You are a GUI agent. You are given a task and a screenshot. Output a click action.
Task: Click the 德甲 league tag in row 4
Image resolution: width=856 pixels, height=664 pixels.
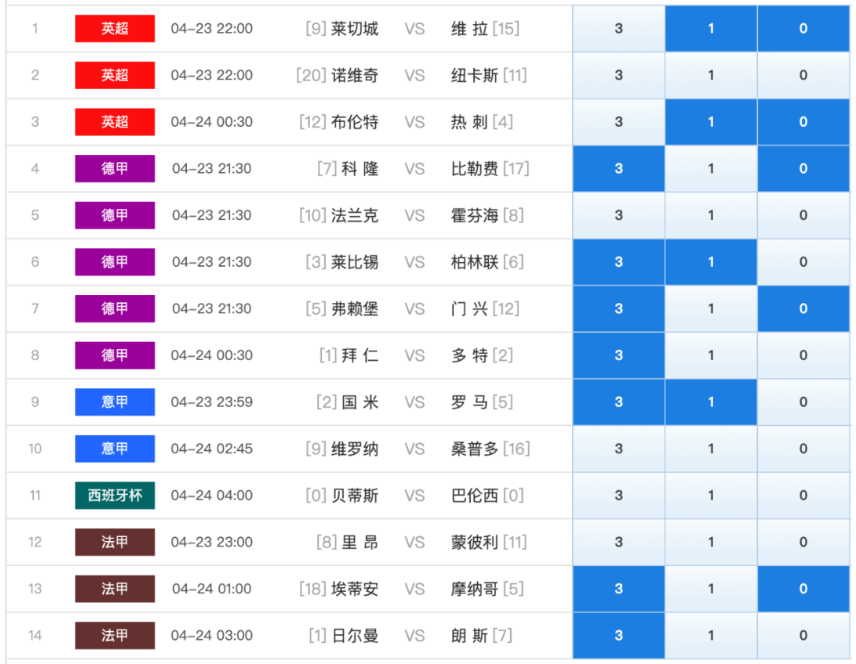[x=115, y=169]
